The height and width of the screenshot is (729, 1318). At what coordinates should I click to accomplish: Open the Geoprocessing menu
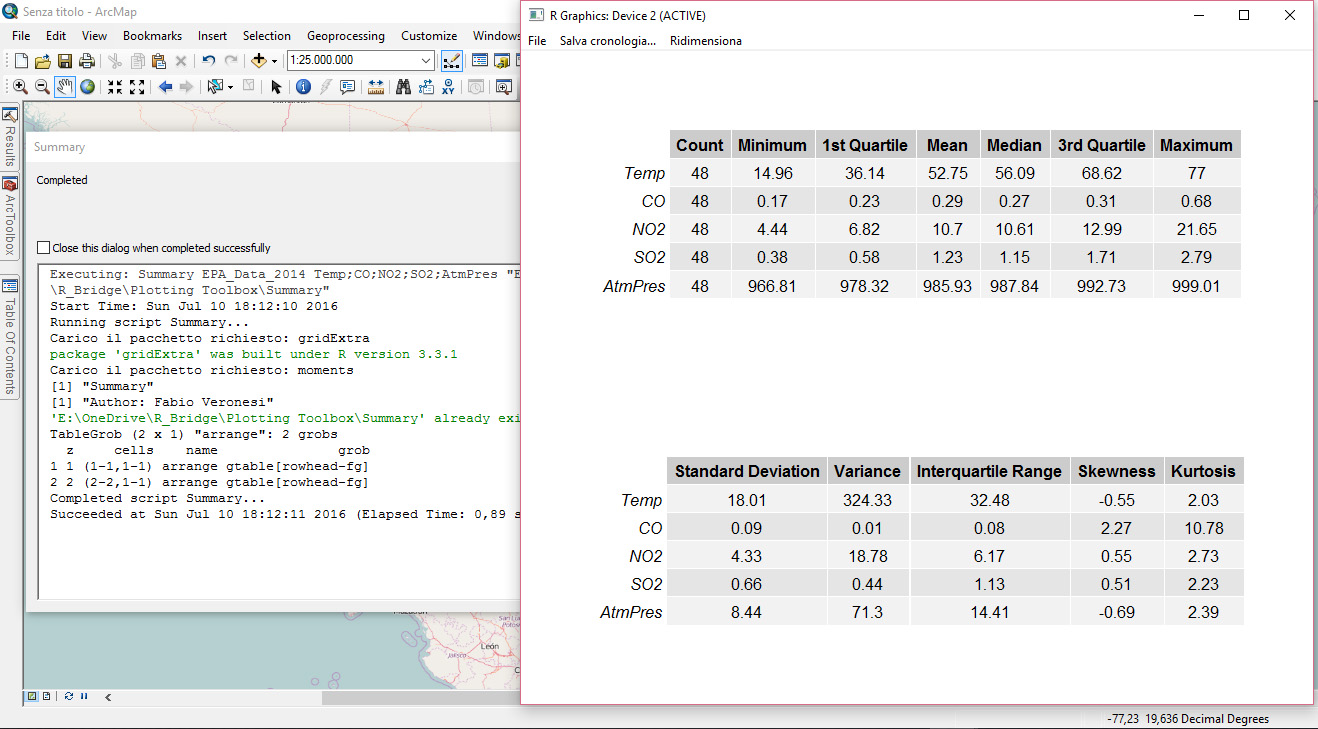346,36
